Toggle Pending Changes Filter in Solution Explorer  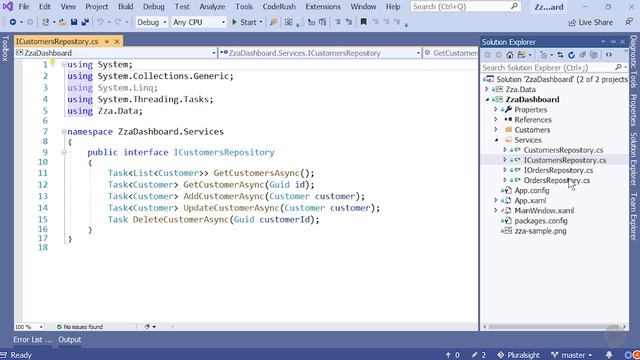coord(544,55)
